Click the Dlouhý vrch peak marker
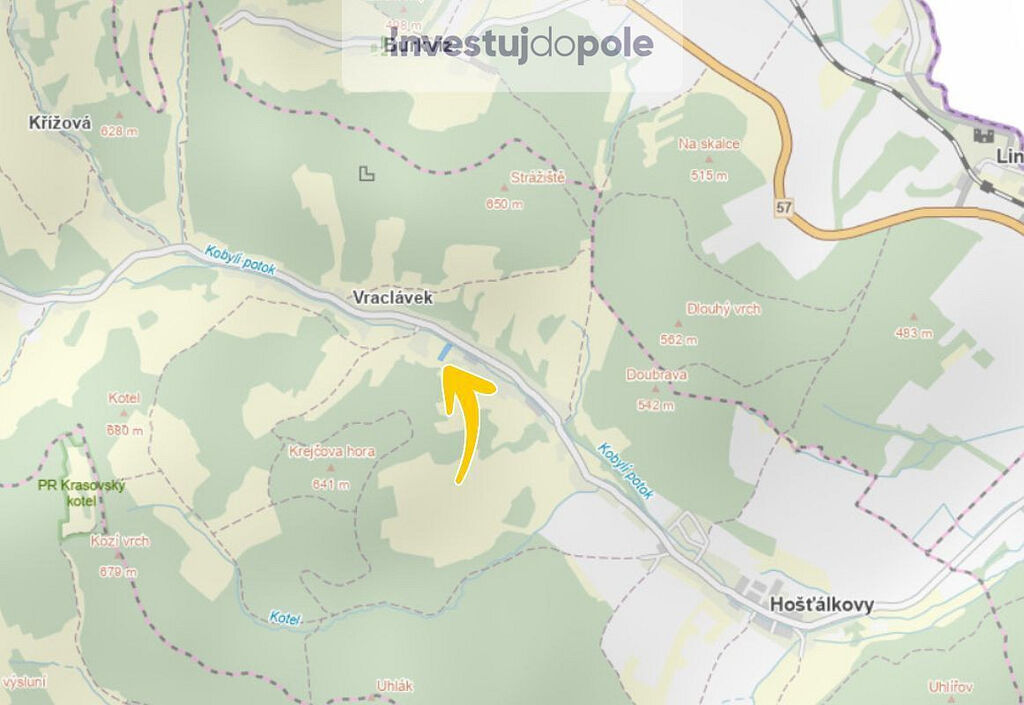The height and width of the screenshot is (705, 1024). (x=678, y=324)
